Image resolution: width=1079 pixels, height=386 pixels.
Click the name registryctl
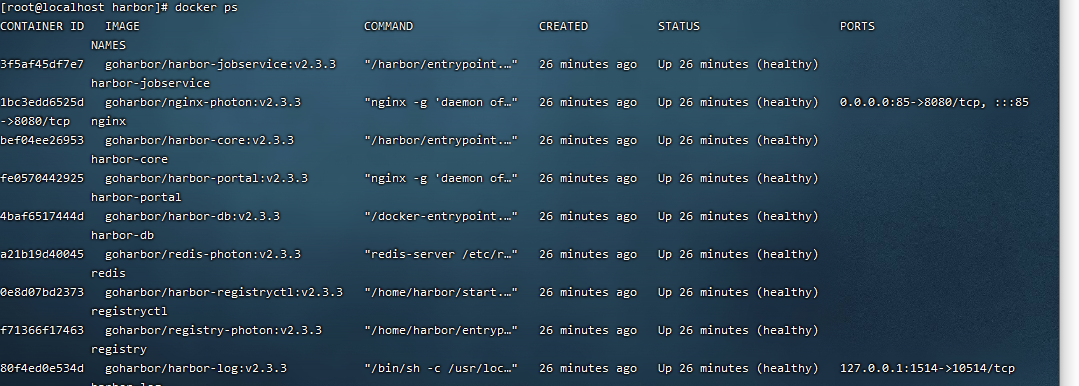pyautogui.click(x=129, y=311)
